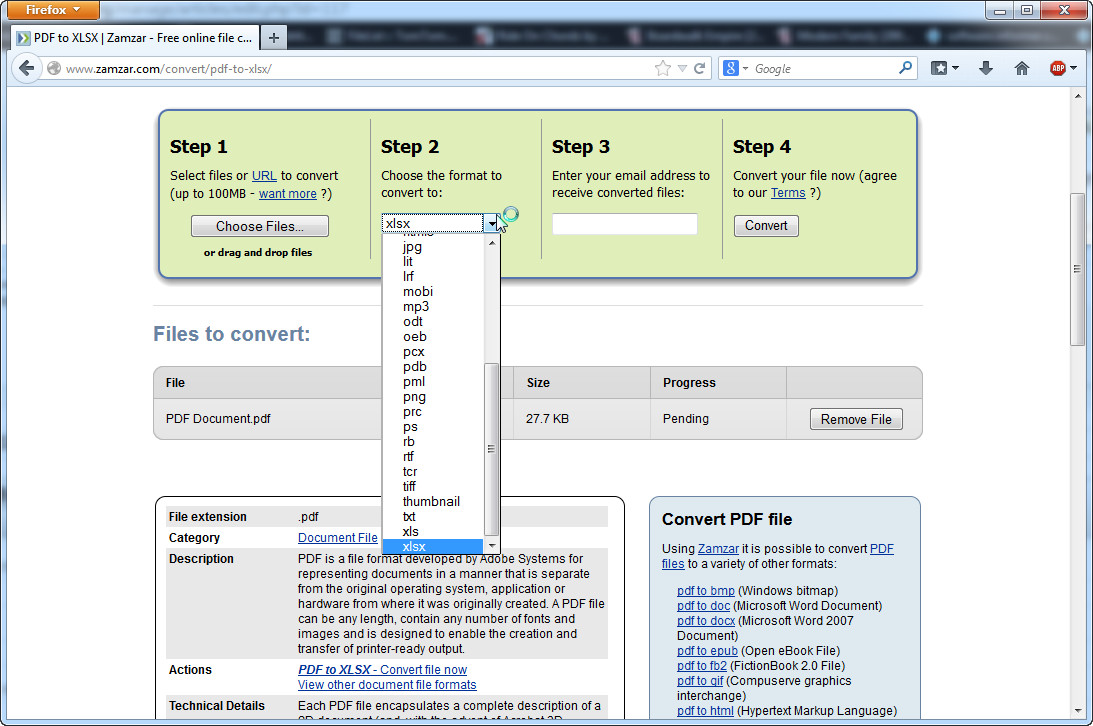The width and height of the screenshot is (1093, 726).
Task: Click the Remove File button
Action: [856, 419]
